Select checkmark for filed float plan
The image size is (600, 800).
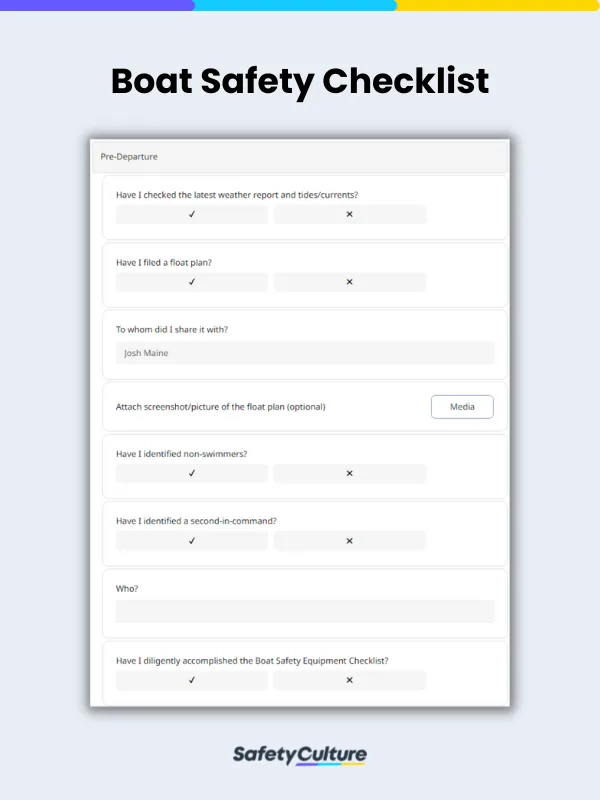192,282
